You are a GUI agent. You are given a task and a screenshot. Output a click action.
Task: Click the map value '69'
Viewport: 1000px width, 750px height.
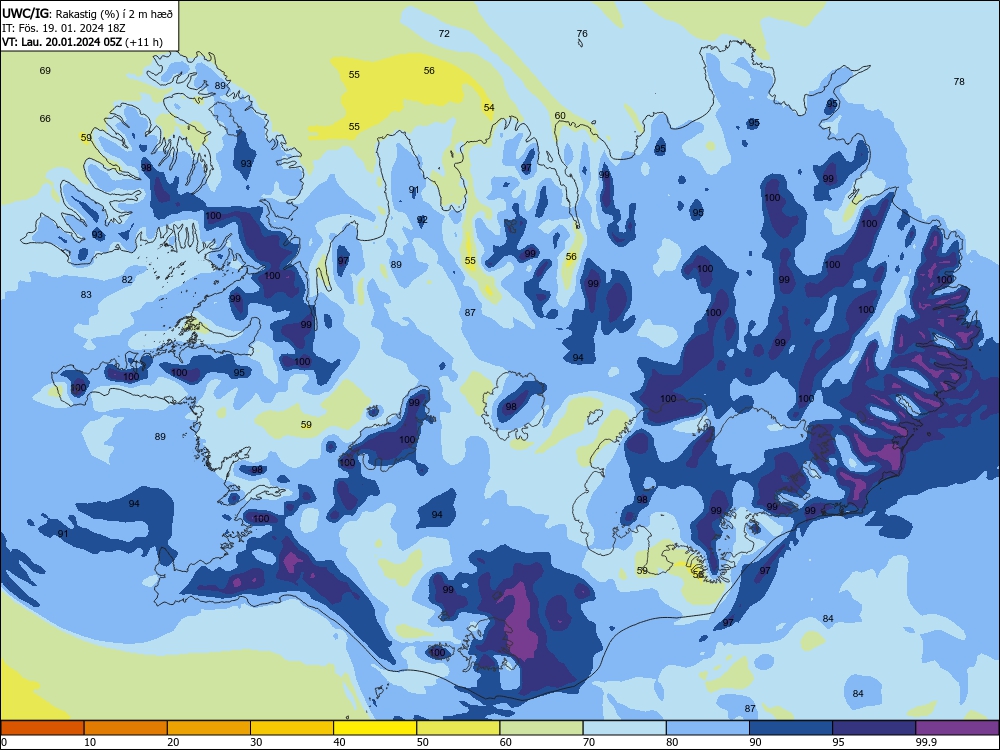pos(45,71)
